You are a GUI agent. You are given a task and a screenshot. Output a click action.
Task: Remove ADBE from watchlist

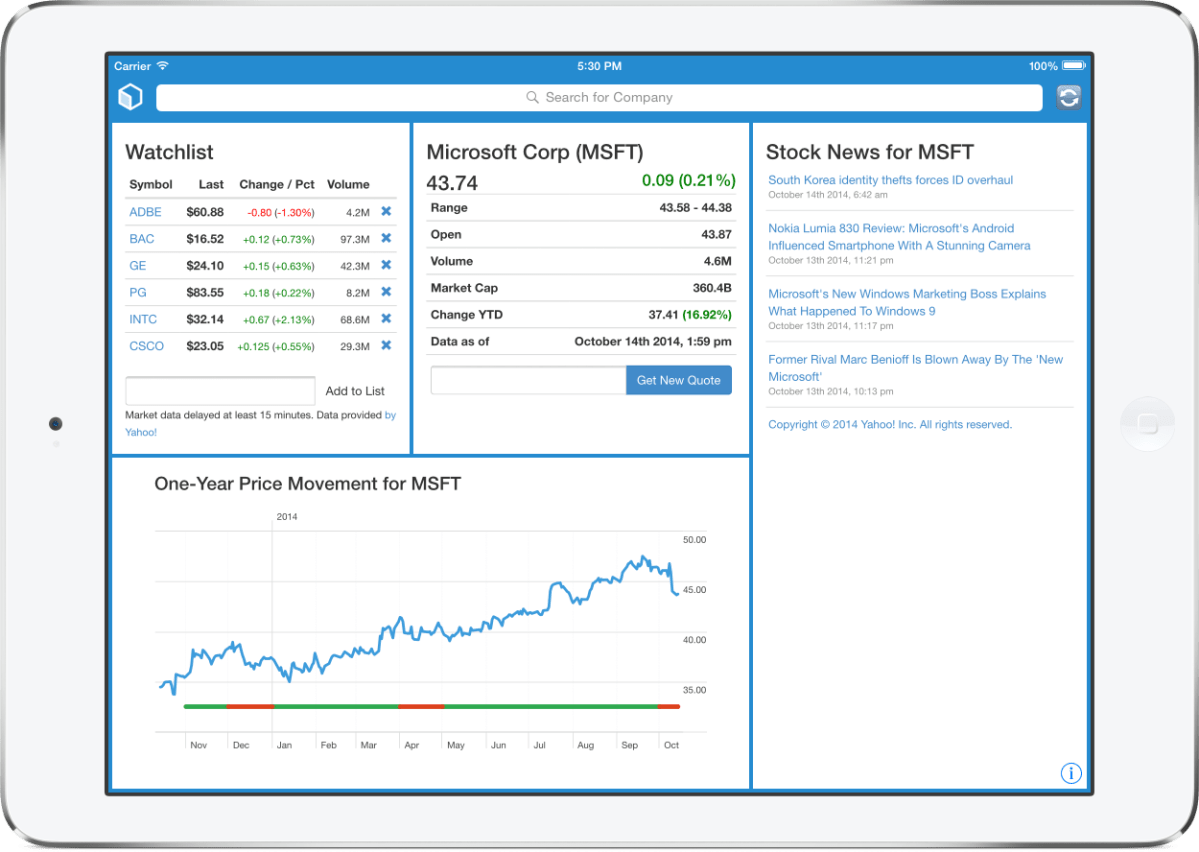[386, 211]
